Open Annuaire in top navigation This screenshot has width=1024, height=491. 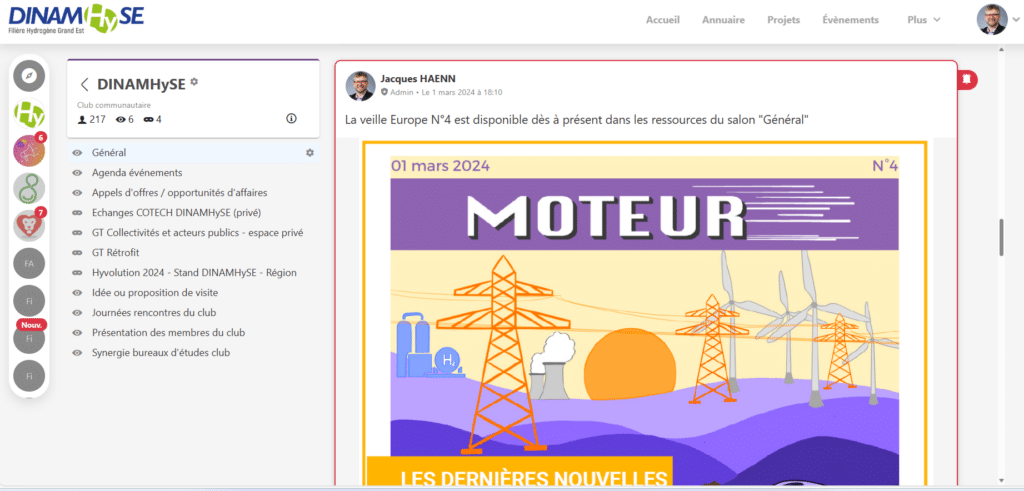(724, 20)
